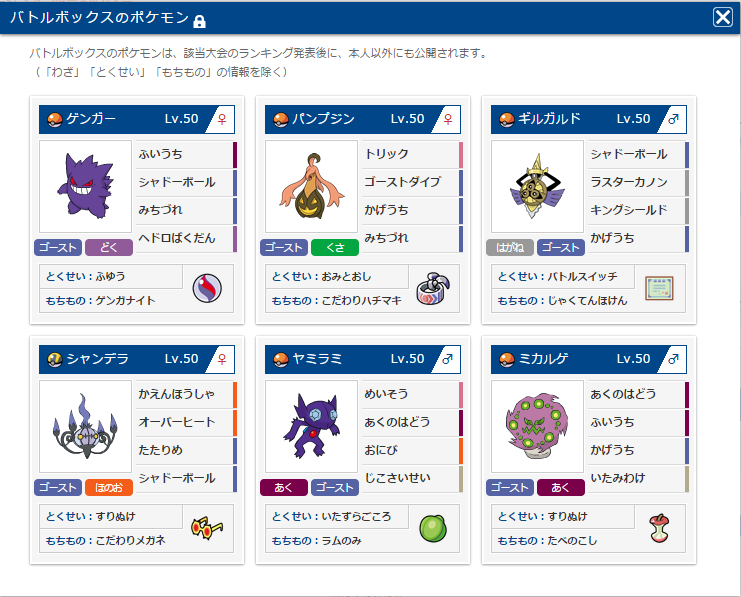Select the Gengar sprite thumbnail

click(86, 186)
